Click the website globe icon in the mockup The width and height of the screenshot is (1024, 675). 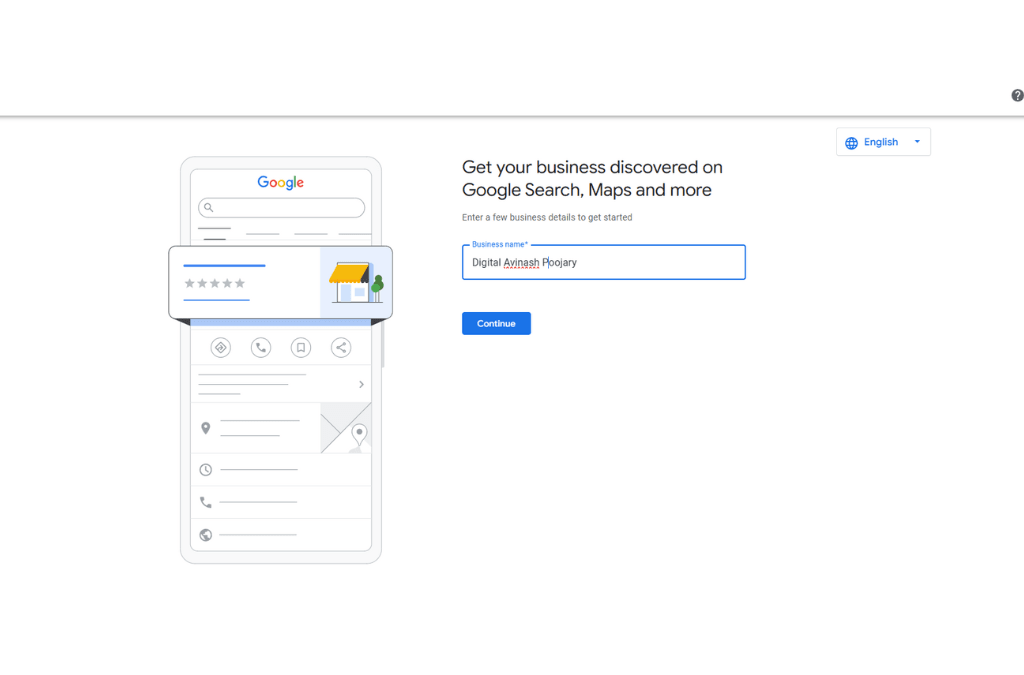[x=206, y=534]
